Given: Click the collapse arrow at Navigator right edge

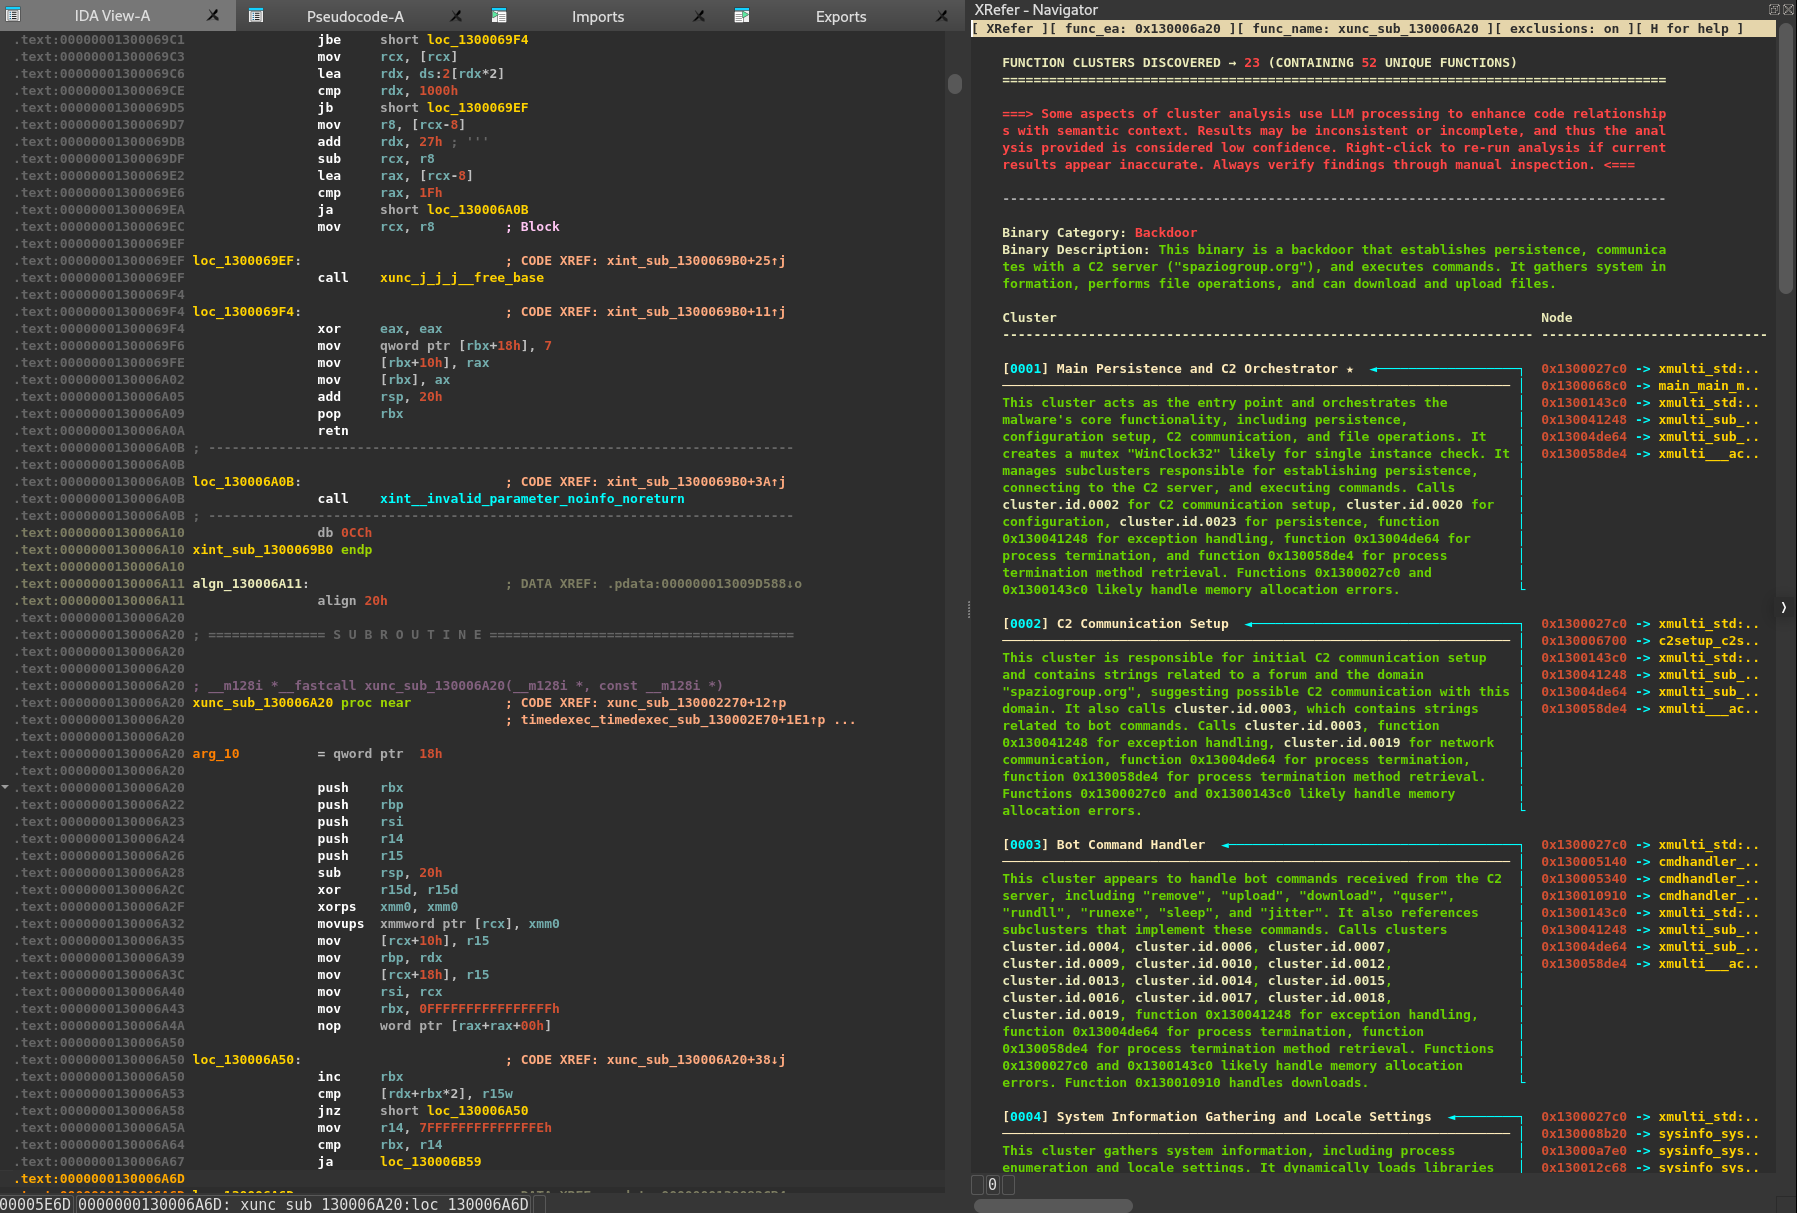Looking at the screenshot, I should point(1784,607).
